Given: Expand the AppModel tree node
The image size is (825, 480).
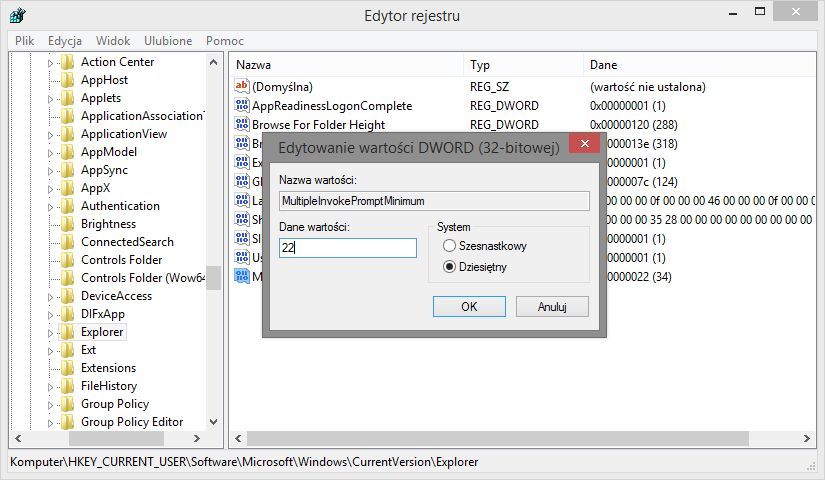Looking at the screenshot, I should click(51, 153).
